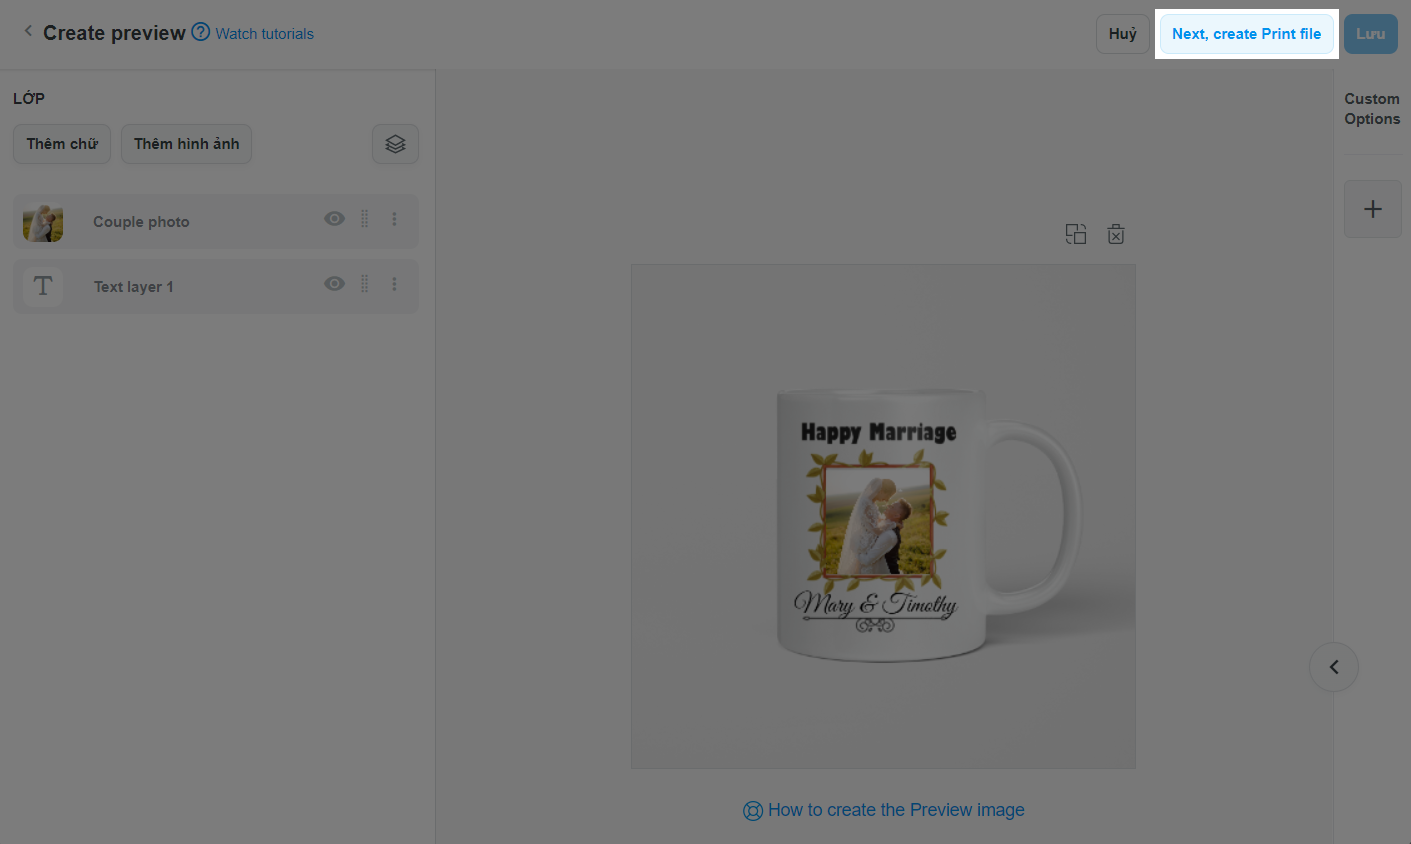This screenshot has height=844, width=1411.
Task: Open the help question mark icon
Action: pyautogui.click(x=200, y=32)
